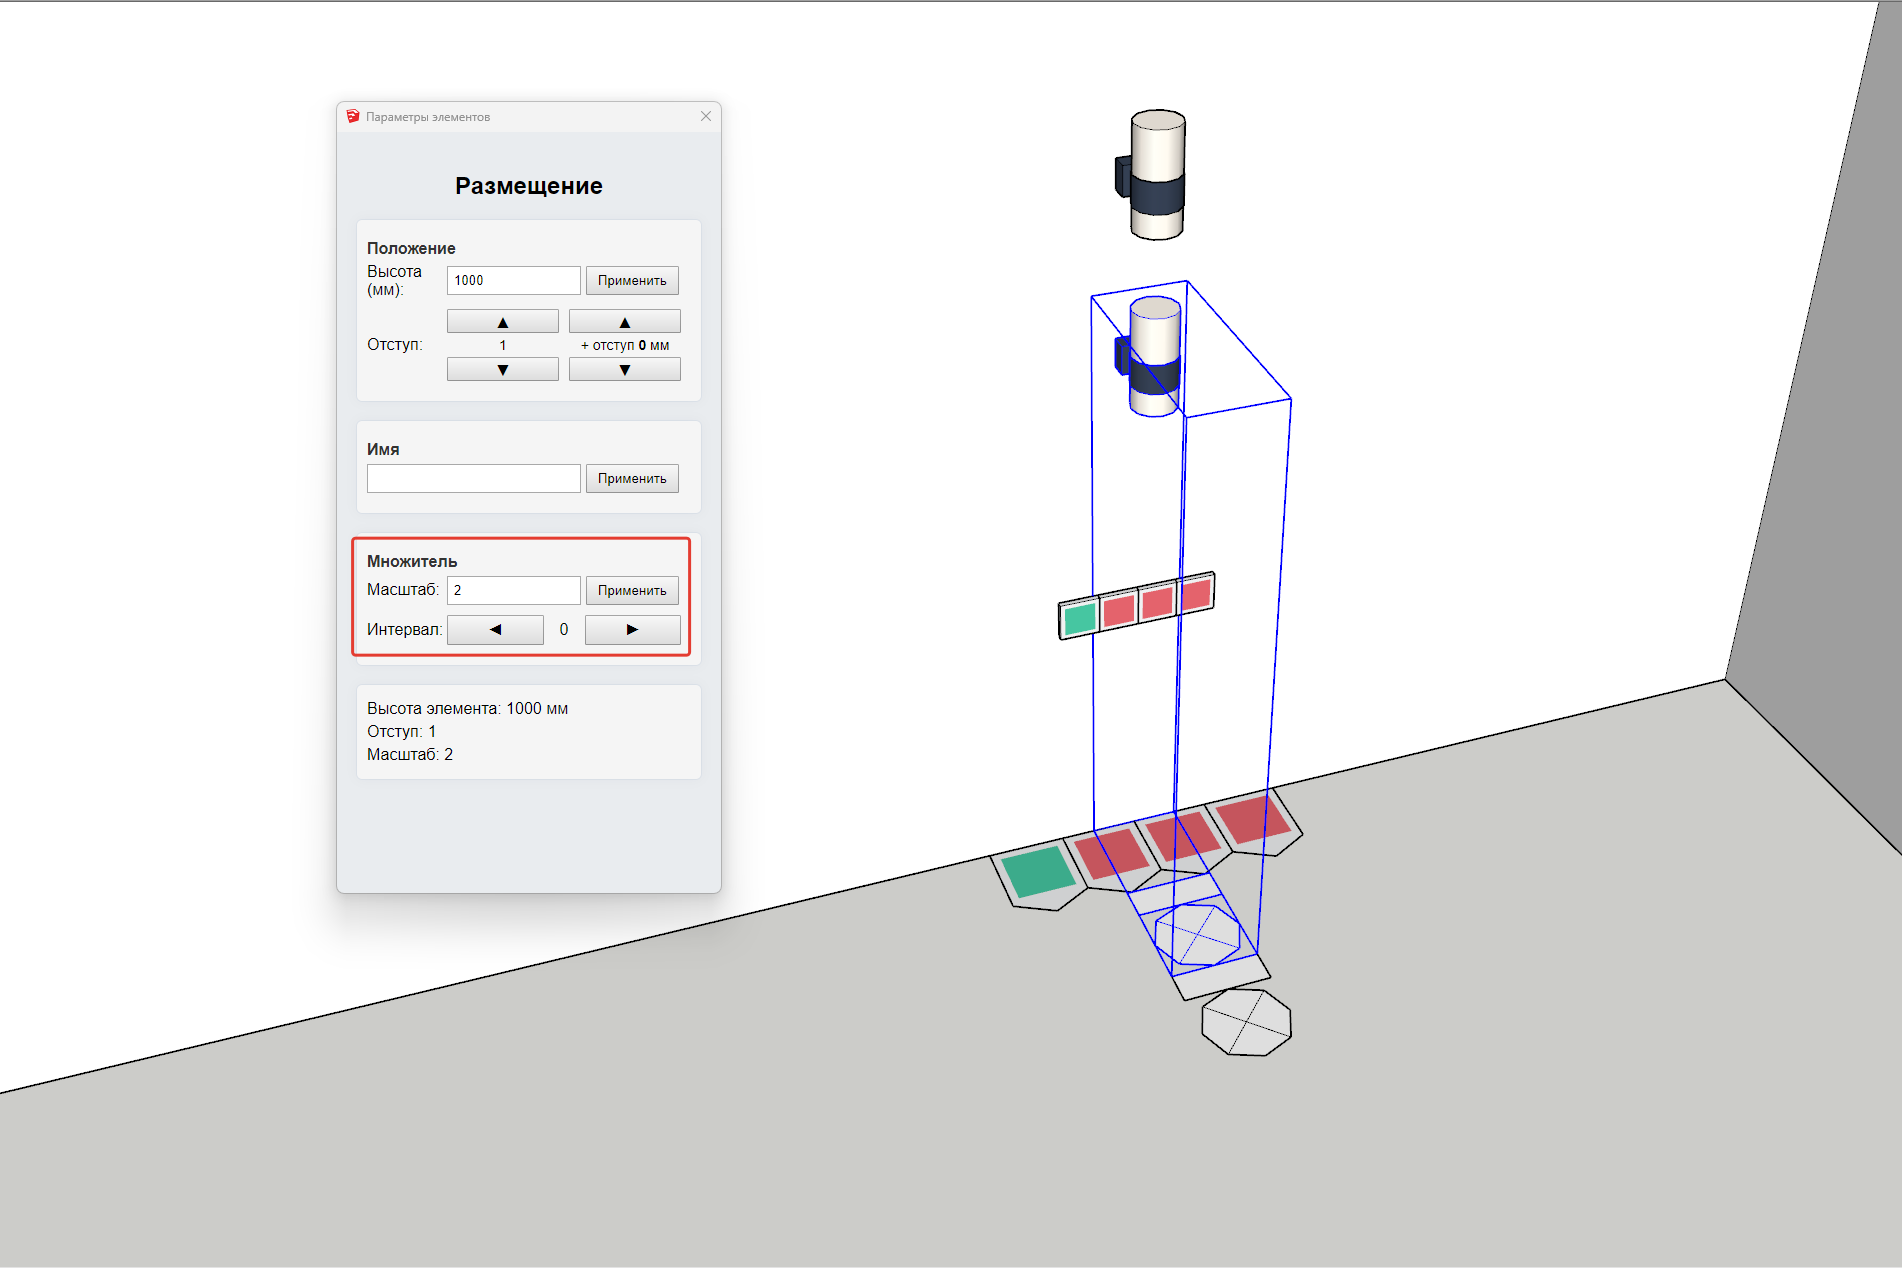Viewport: 1902px width, 1269px height.
Task: Click the Масштаб input field
Action: click(x=513, y=591)
